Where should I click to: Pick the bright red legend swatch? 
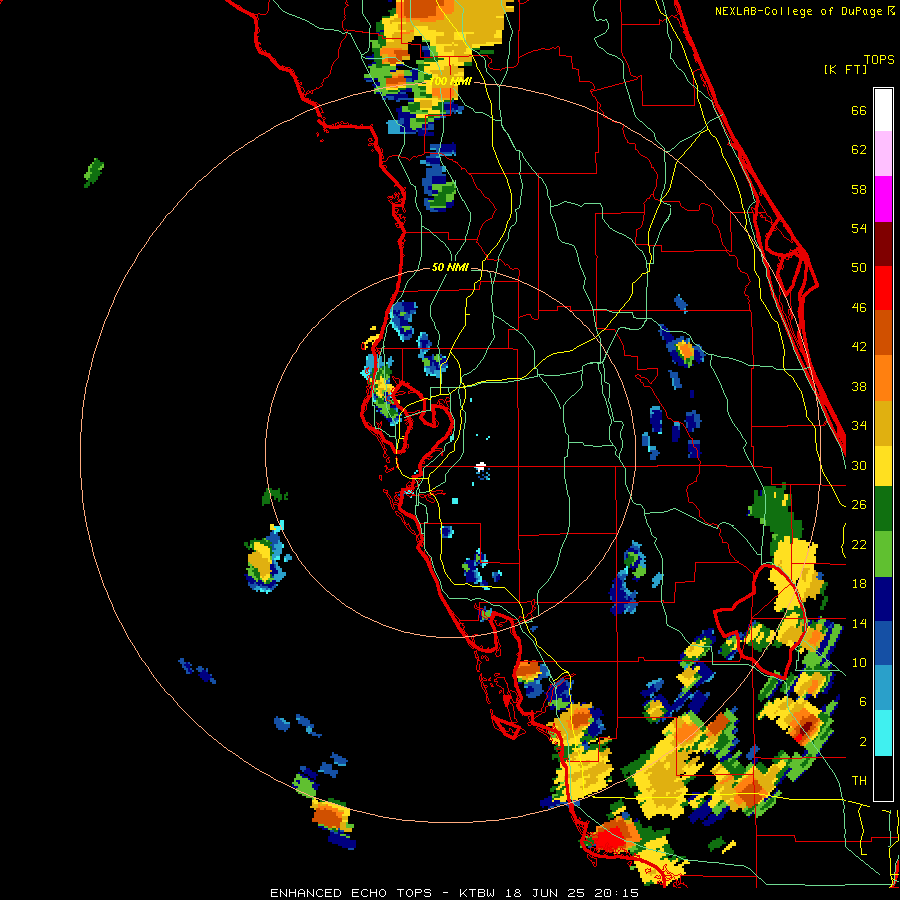point(883,288)
